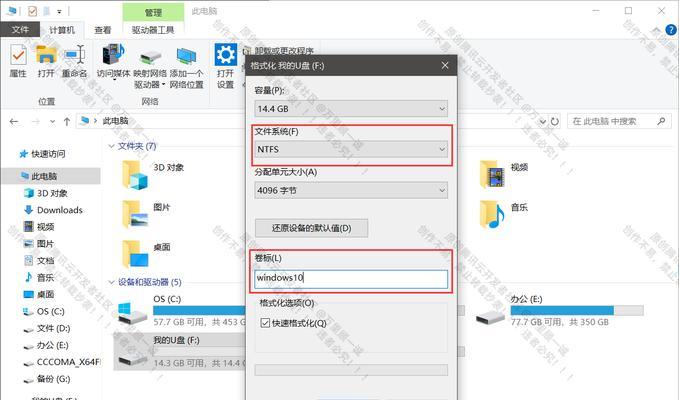Select 我的U盘 (F:) drive tile
Image resolution: width=679 pixels, height=400 pixels.
click(x=180, y=352)
